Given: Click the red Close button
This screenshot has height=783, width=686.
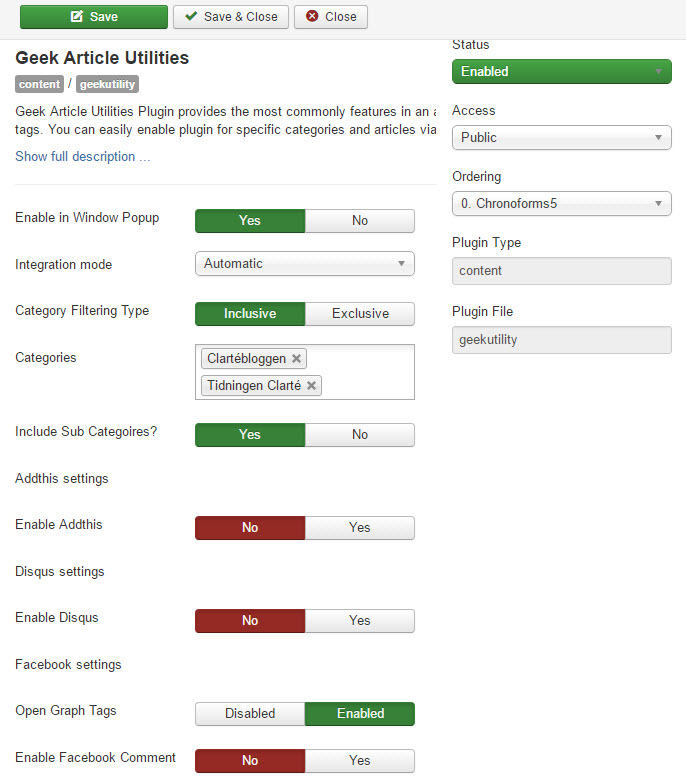Looking at the screenshot, I should click(331, 17).
